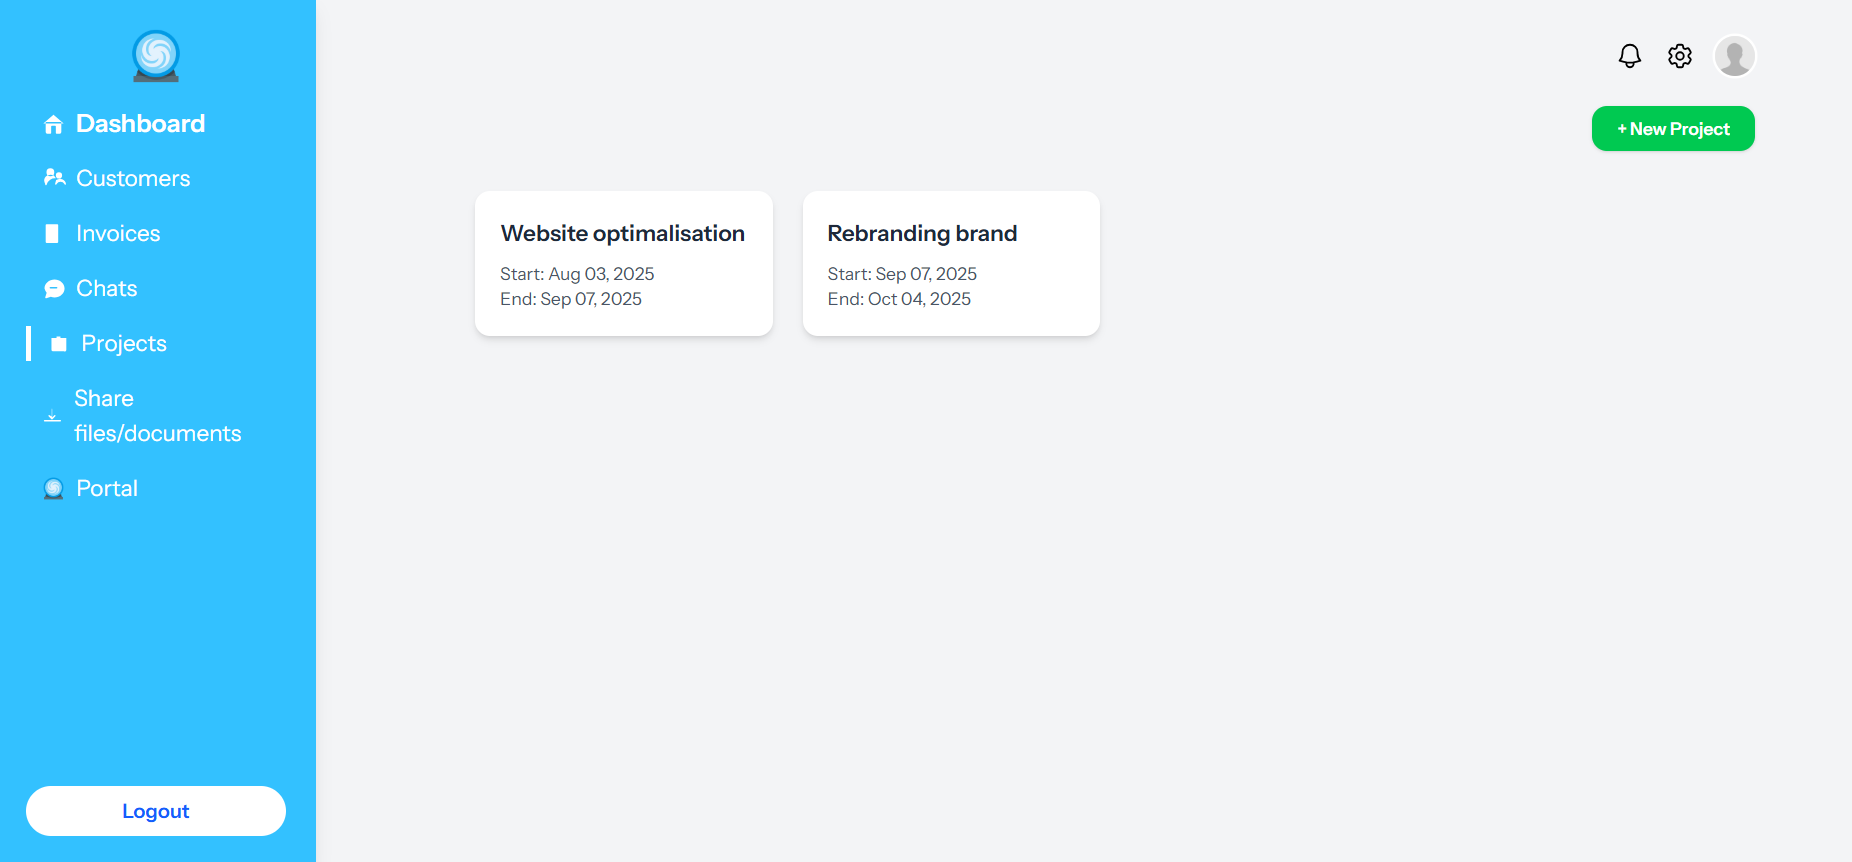Select the Customers menu item
Image resolution: width=1852 pixels, height=862 pixels.
[x=132, y=178]
